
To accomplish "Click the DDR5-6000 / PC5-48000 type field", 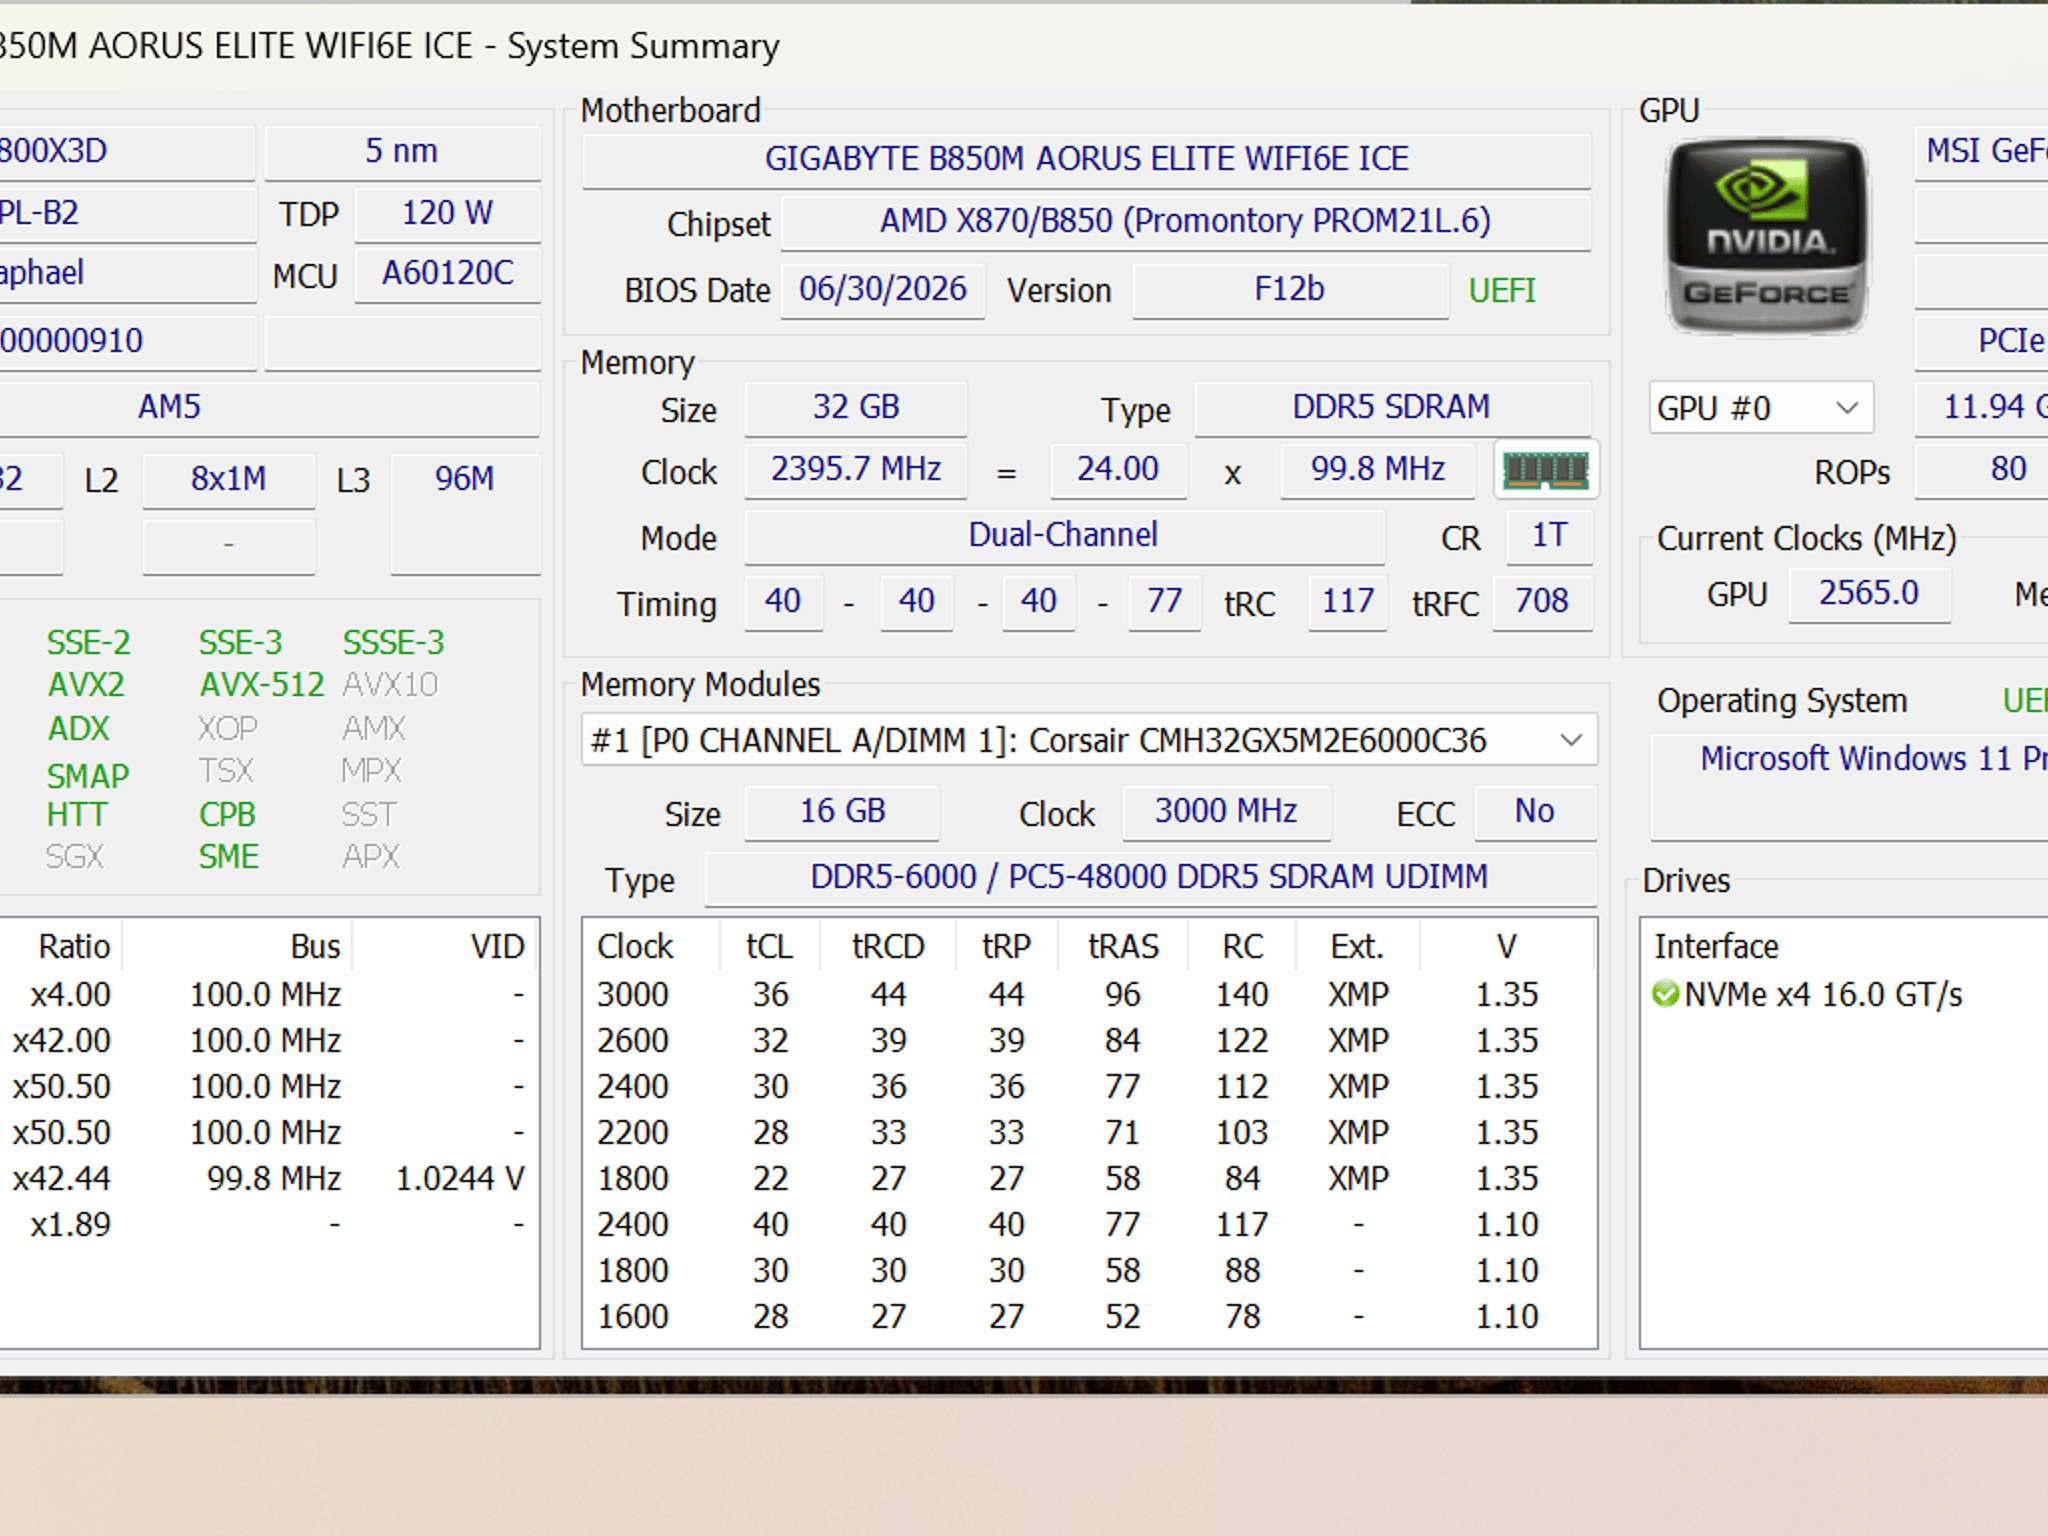I will coord(1150,878).
